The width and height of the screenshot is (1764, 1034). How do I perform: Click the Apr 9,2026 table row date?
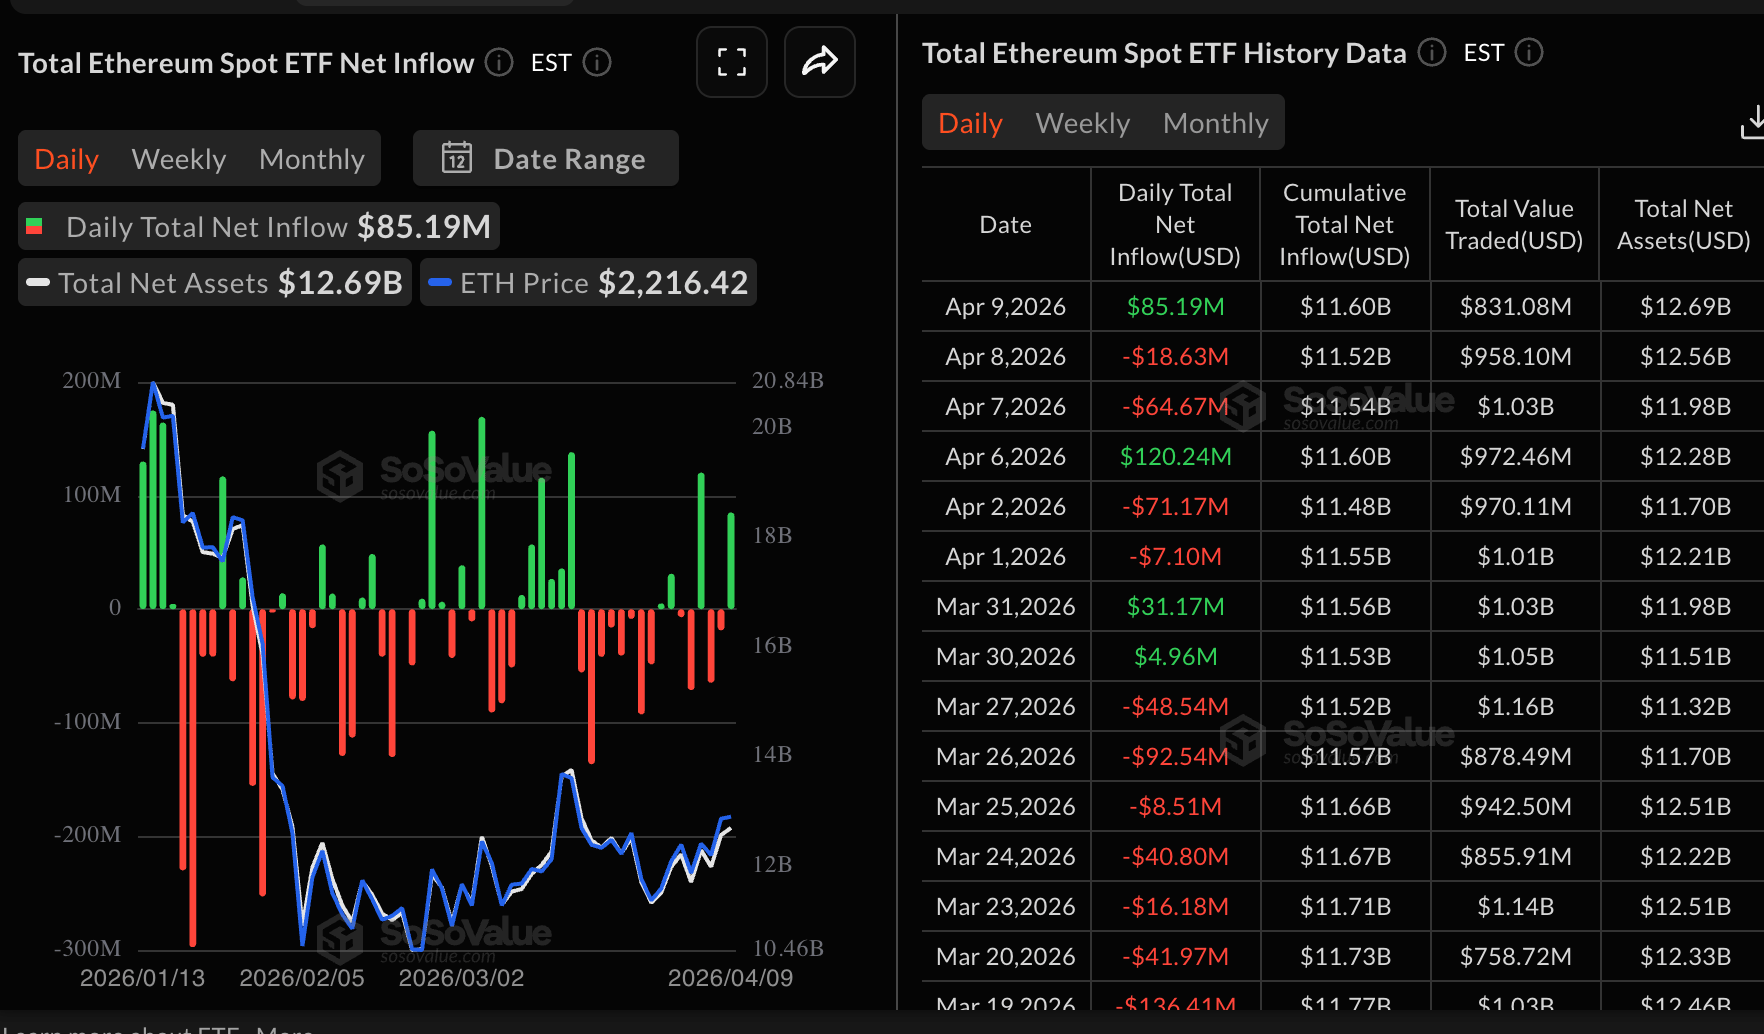[x=1005, y=307]
